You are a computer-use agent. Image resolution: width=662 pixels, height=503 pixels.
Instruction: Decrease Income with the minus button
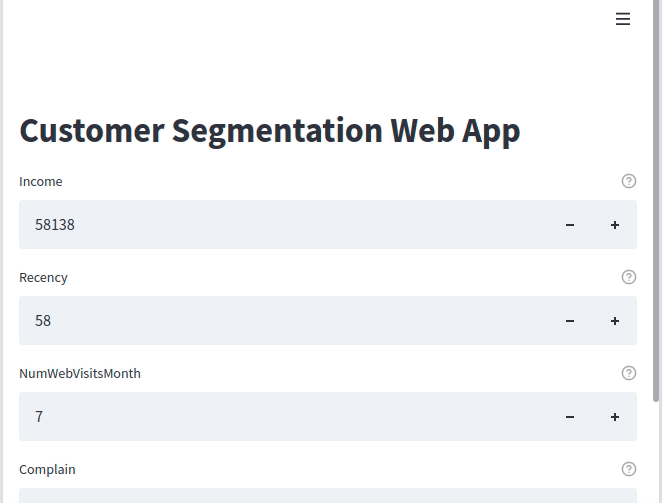570,225
